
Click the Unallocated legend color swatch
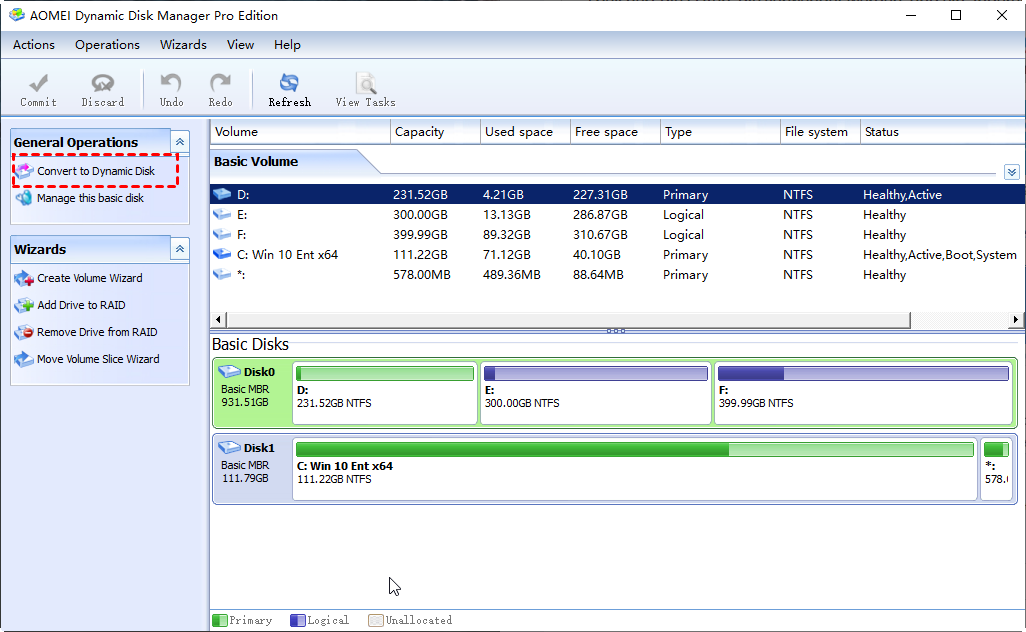tap(376, 620)
